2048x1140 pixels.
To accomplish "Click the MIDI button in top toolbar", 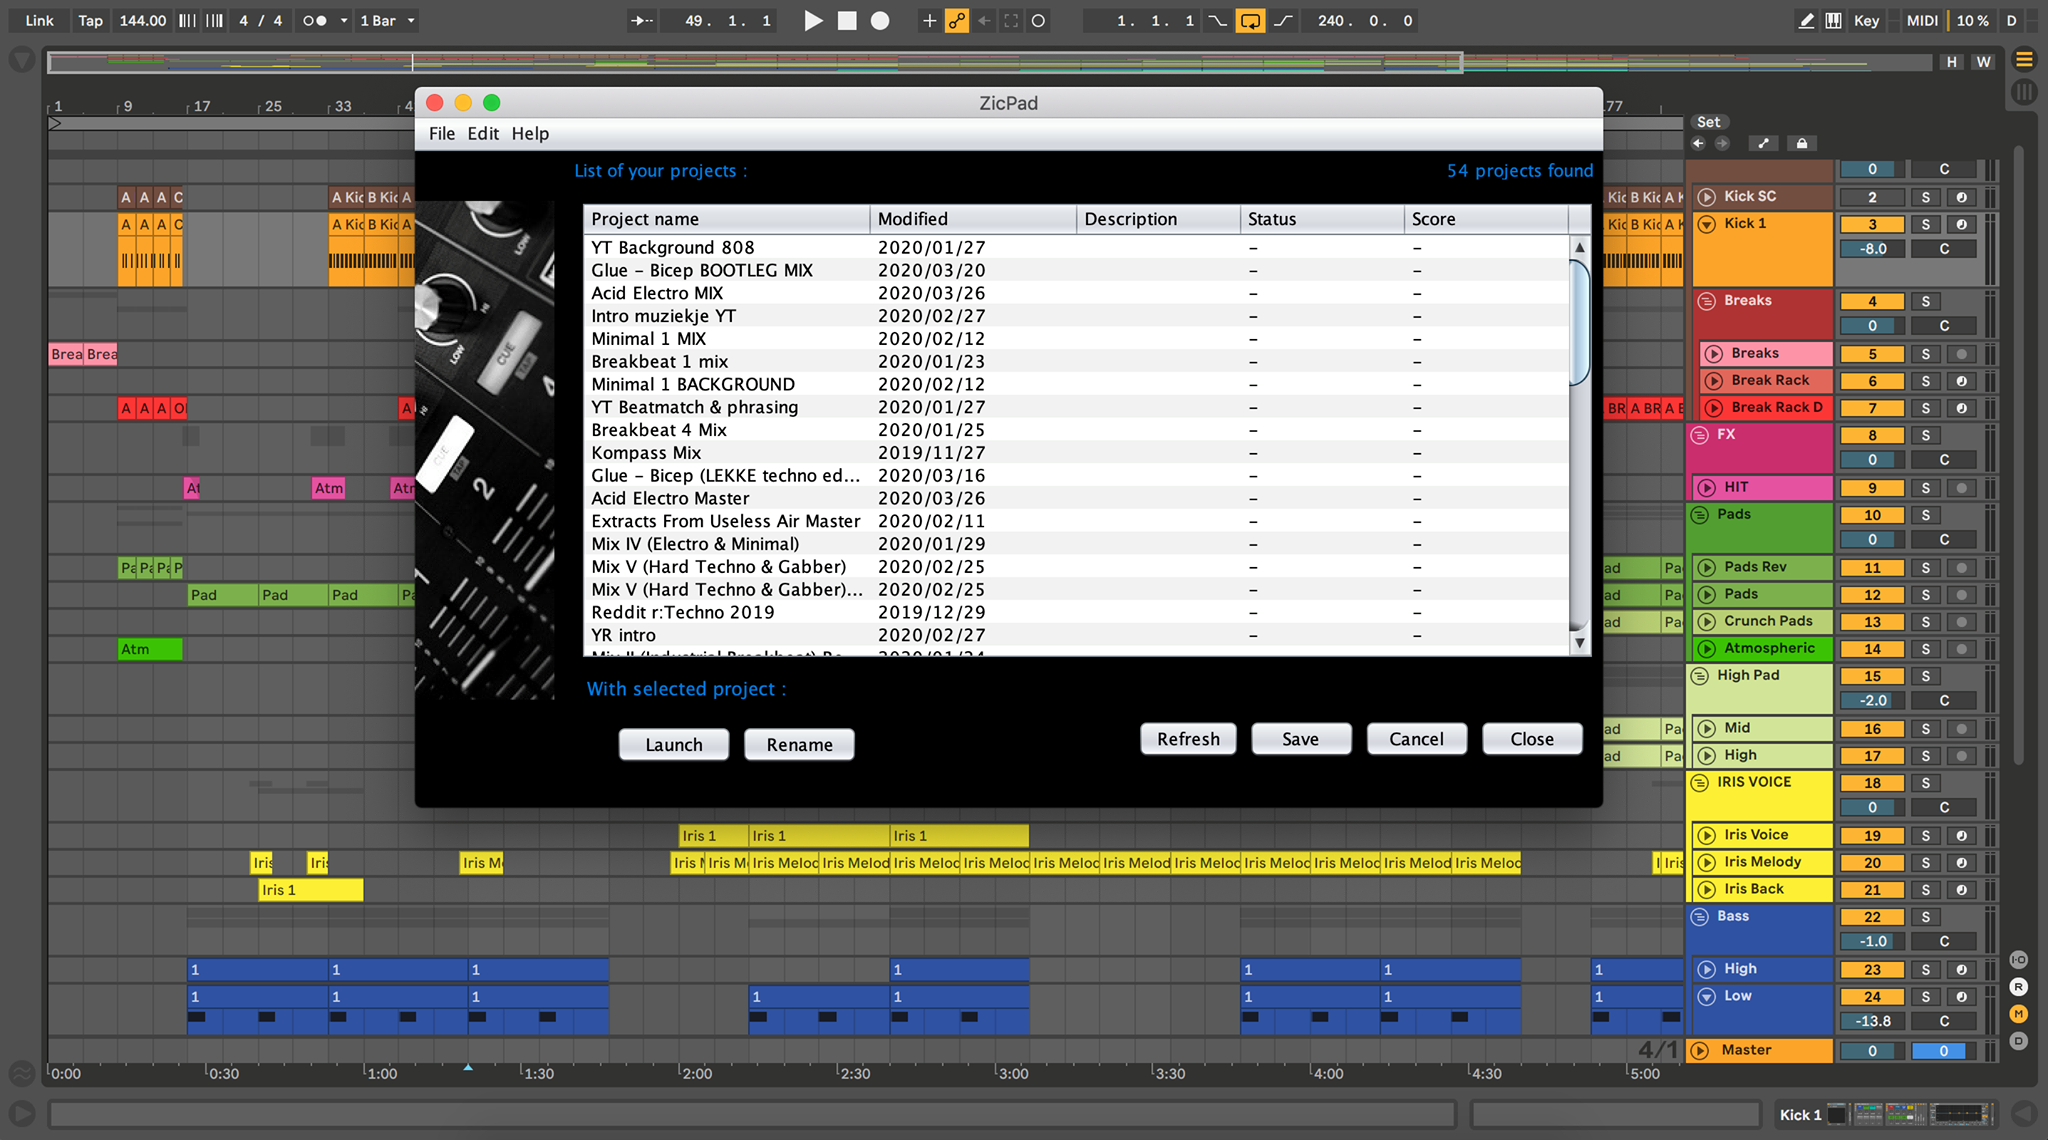I will coord(1930,20).
